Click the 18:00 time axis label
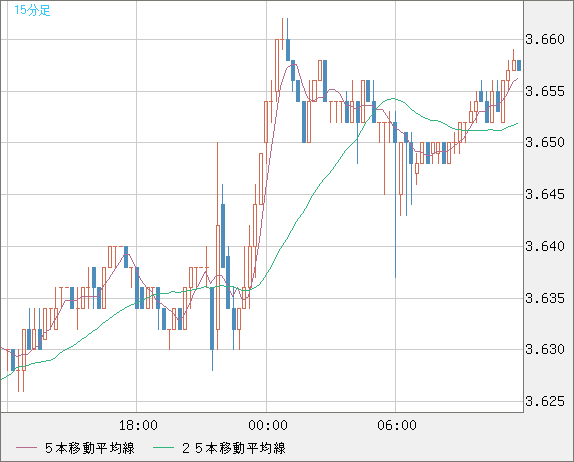The height and width of the screenshot is (462, 574). (138, 425)
